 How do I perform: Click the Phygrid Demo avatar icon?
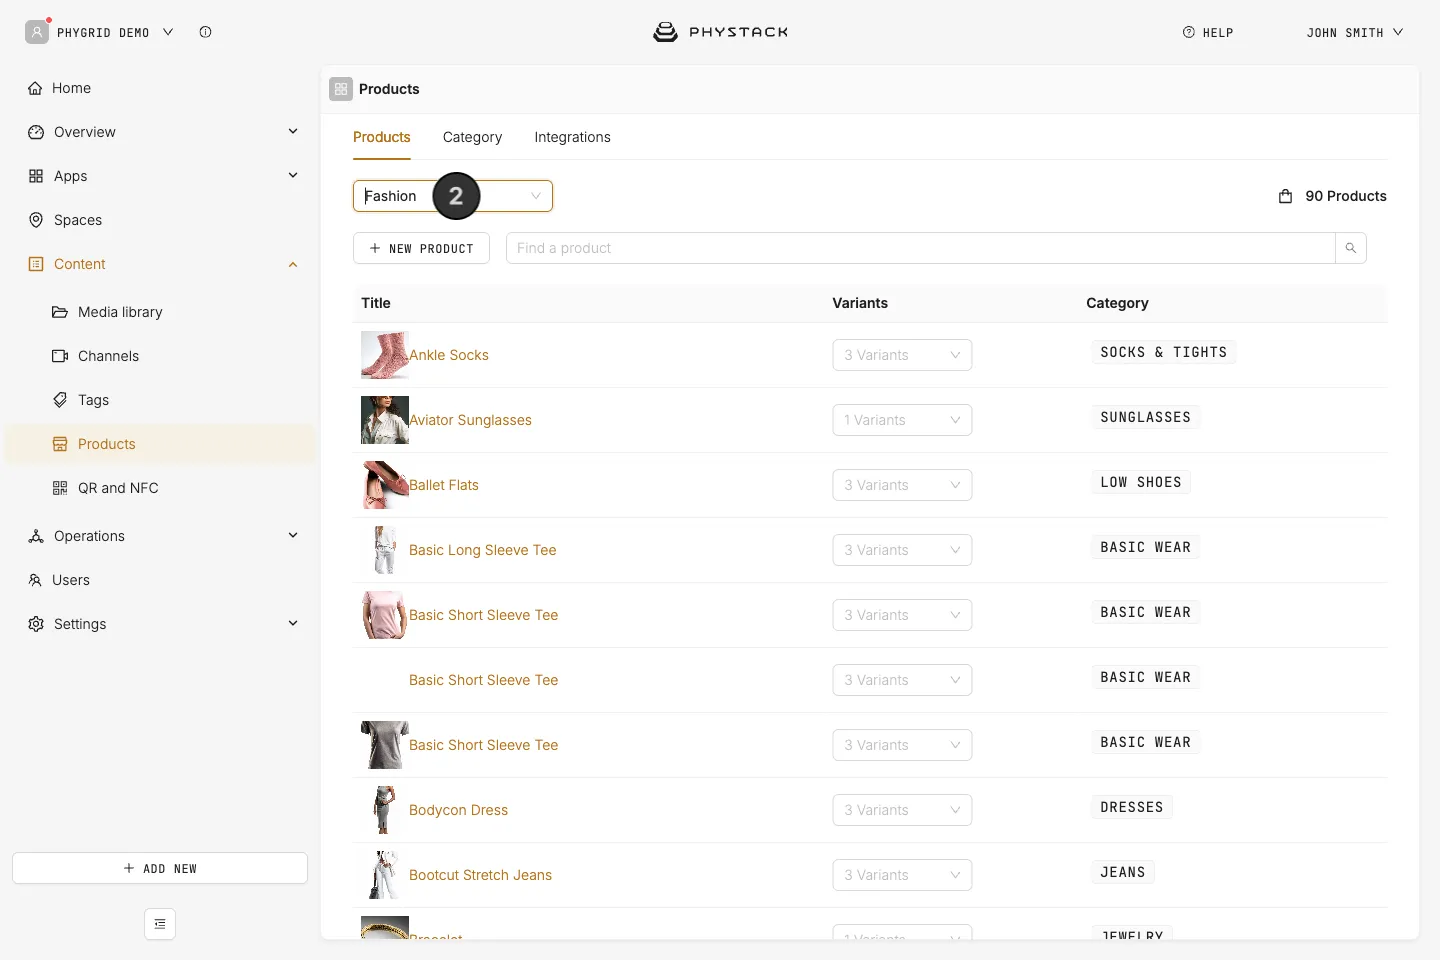[37, 32]
